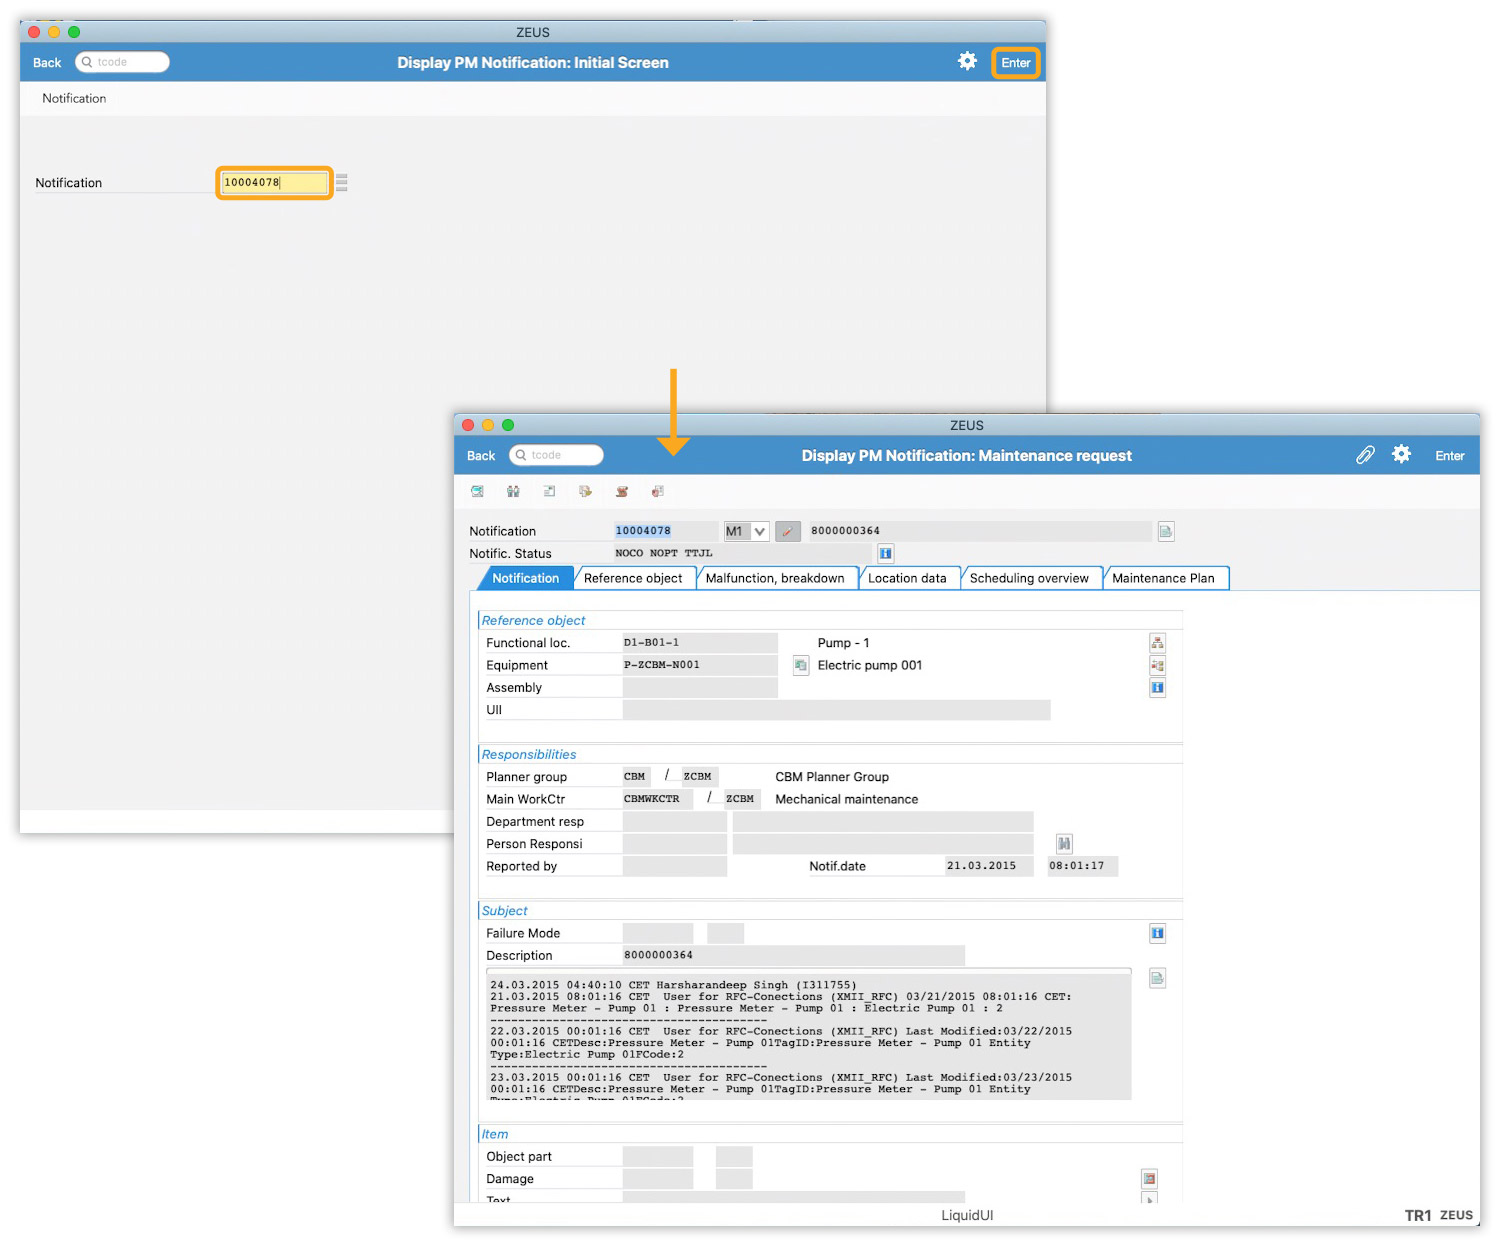Open the M1 notification type dropdown
The height and width of the screenshot is (1246, 1500).
(759, 531)
